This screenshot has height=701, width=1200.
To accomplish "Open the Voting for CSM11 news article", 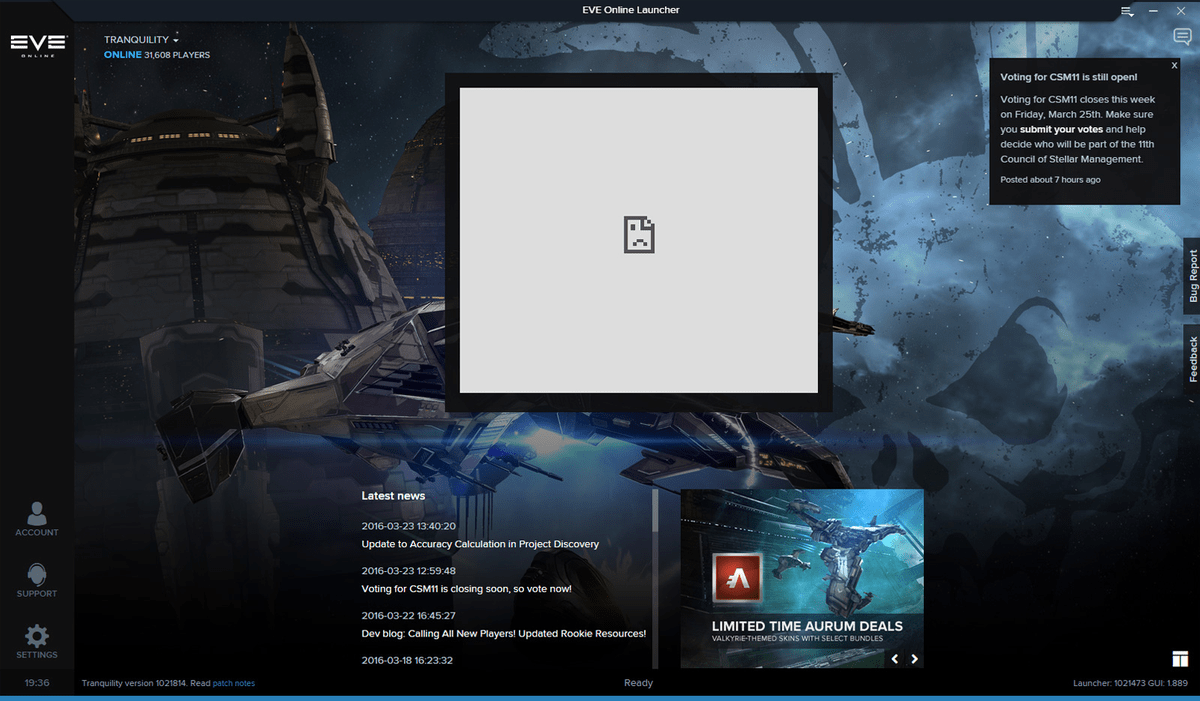I will tap(467, 589).
